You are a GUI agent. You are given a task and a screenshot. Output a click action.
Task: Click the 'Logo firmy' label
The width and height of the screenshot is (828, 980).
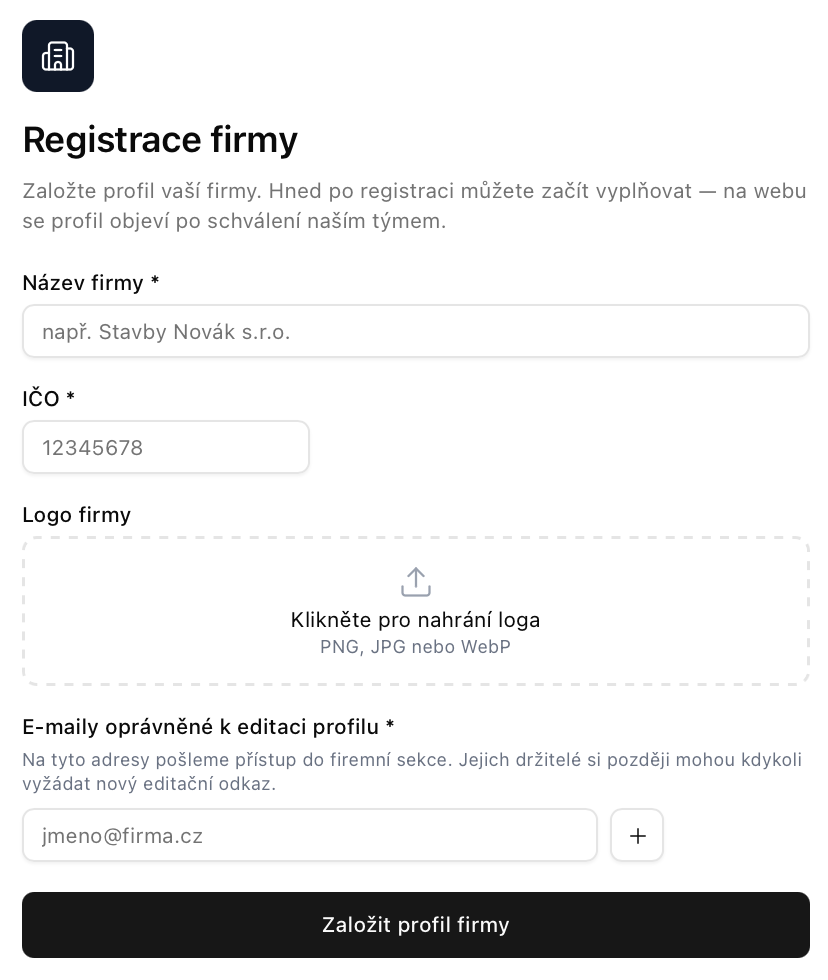(77, 515)
